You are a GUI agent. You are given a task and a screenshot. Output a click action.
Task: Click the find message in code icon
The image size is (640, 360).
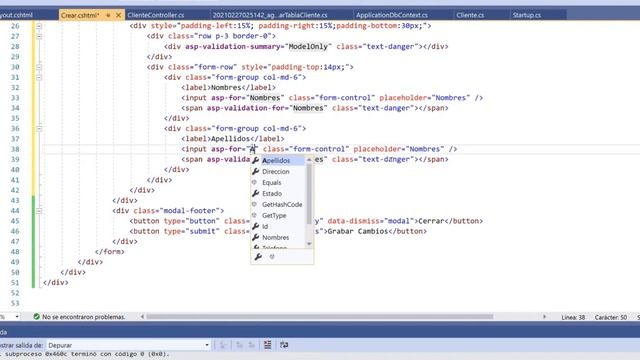(x=223, y=345)
